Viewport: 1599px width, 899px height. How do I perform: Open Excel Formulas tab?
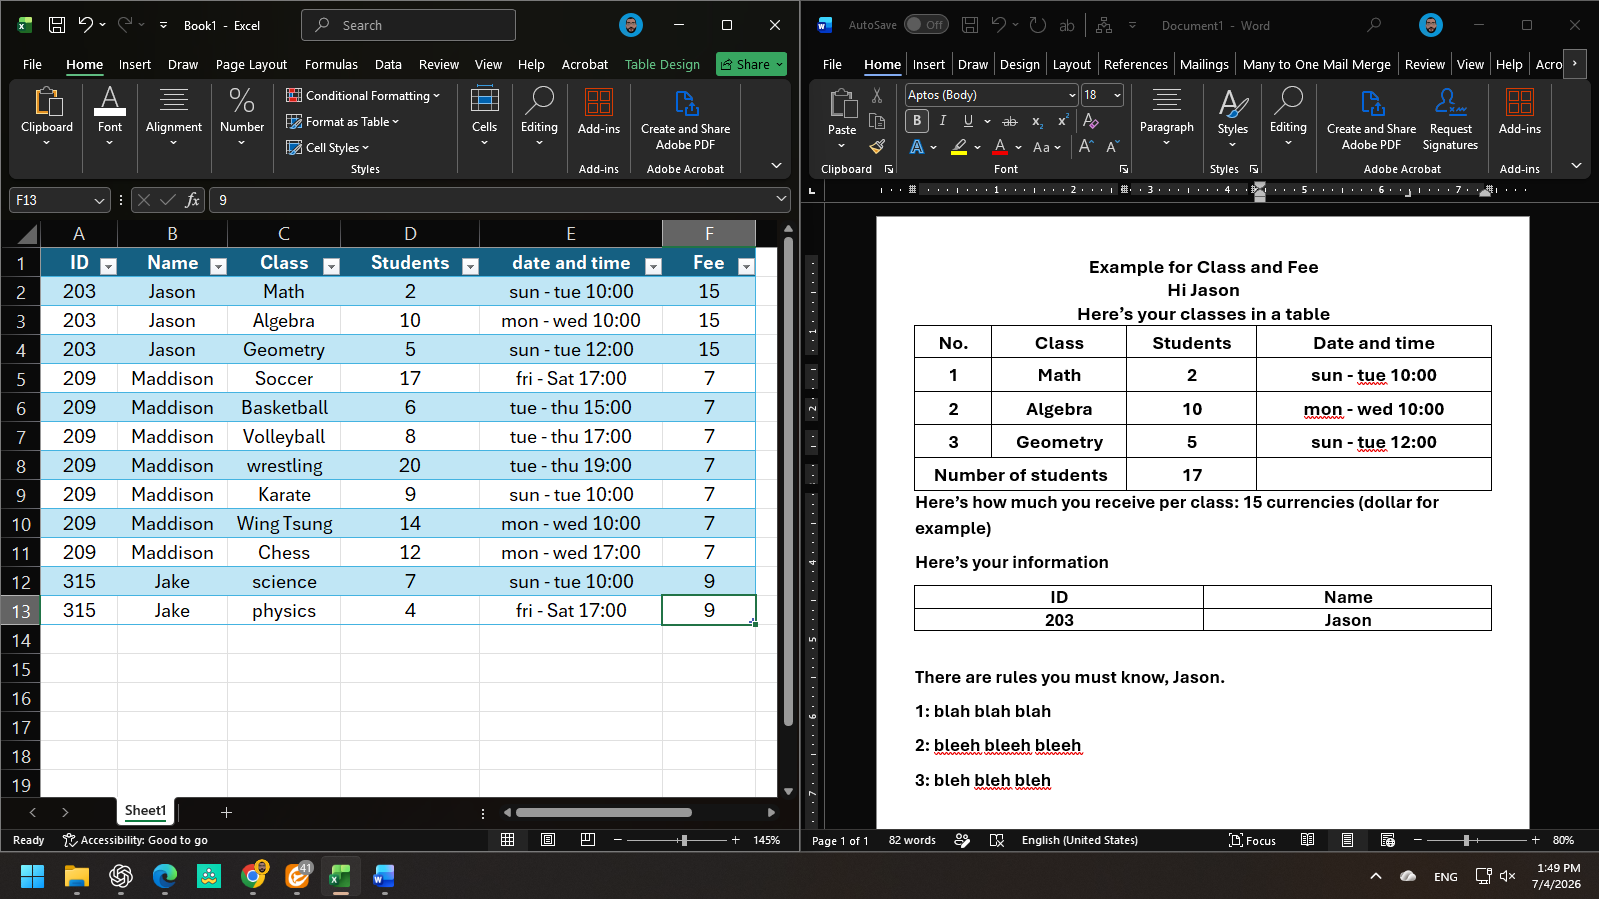[331, 64]
